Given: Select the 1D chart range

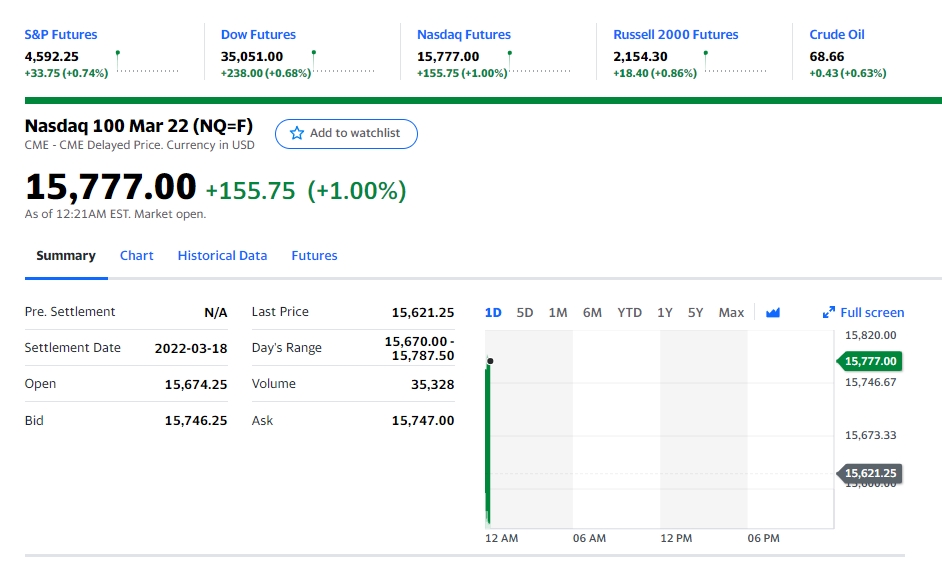Looking at the screenshot, I should (x=493, y=313).
